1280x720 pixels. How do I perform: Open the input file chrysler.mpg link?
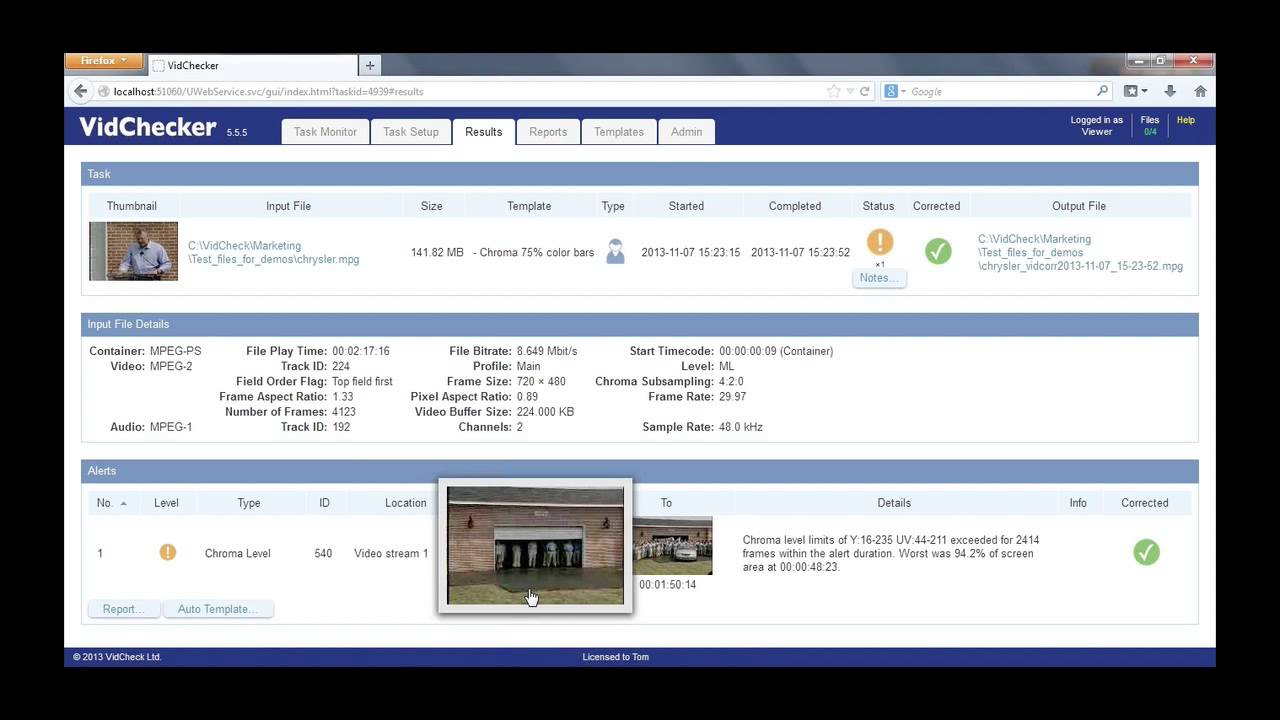[x=274, y=252]
